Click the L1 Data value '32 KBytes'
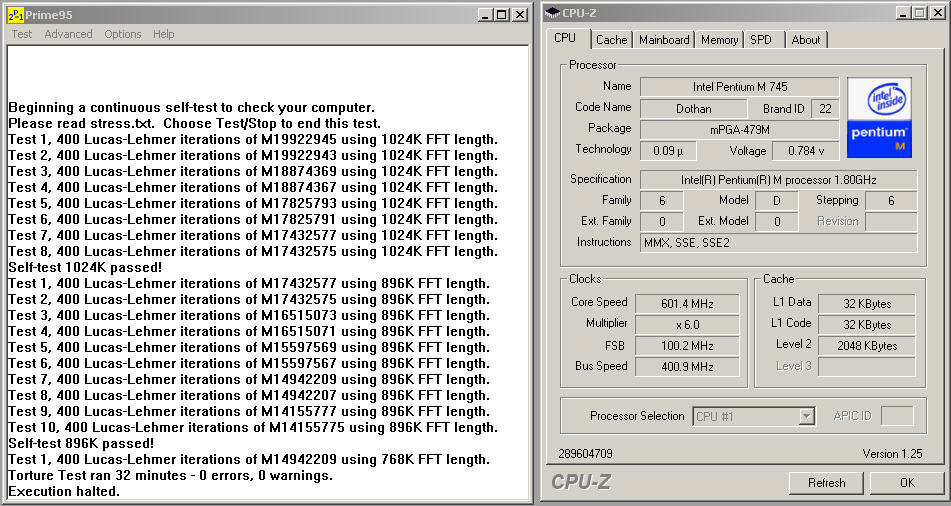Viewport: 951px width, 506px height. point(867,304)
